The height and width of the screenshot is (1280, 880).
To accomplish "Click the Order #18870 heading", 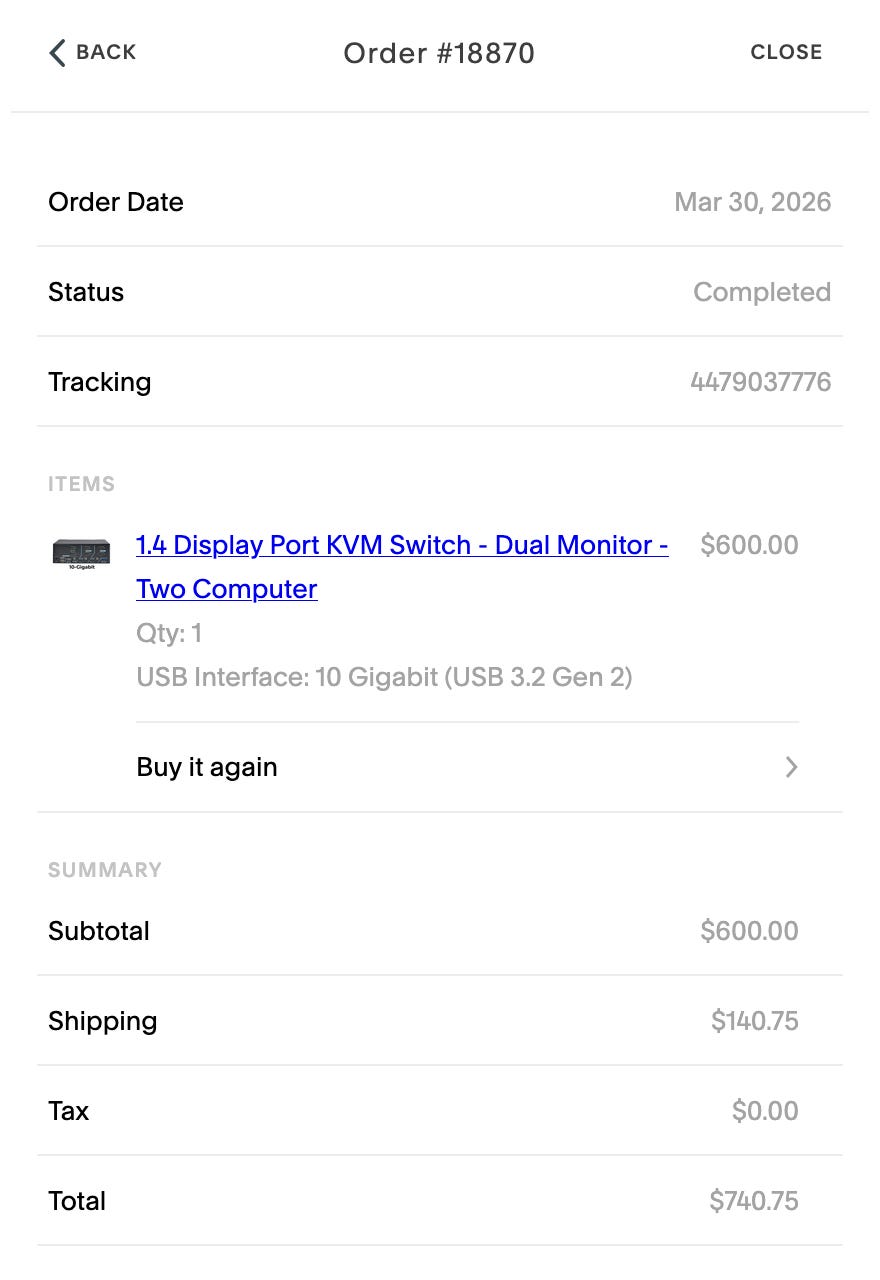I will coord(439,53).
